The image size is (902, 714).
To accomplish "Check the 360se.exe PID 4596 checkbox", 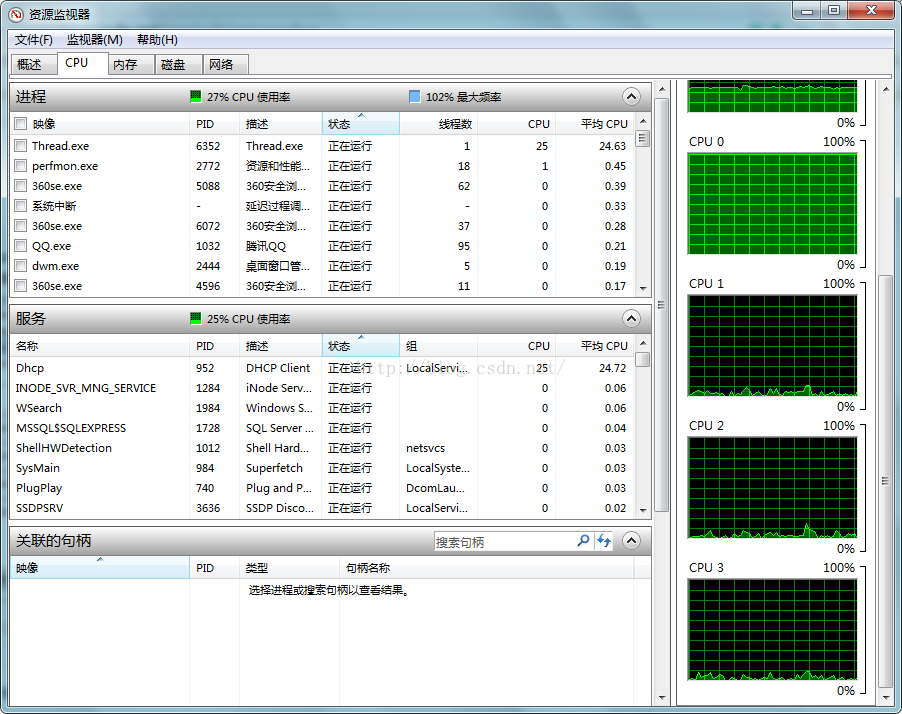I will click(21, 286).
